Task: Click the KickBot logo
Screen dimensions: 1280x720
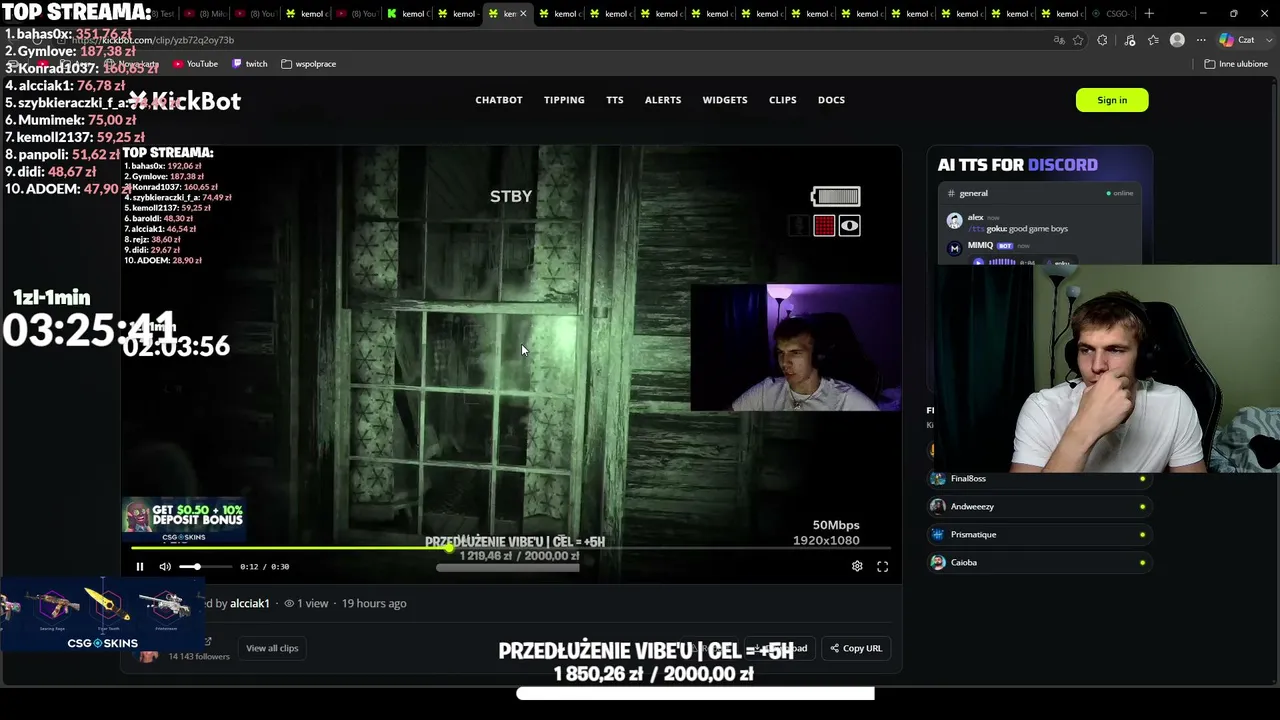Action: tap(185, 101)
